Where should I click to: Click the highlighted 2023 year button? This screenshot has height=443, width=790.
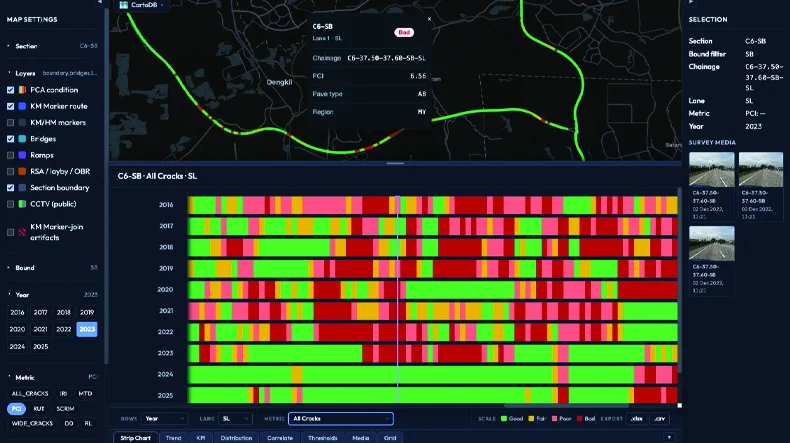click(x=87, y=329)
